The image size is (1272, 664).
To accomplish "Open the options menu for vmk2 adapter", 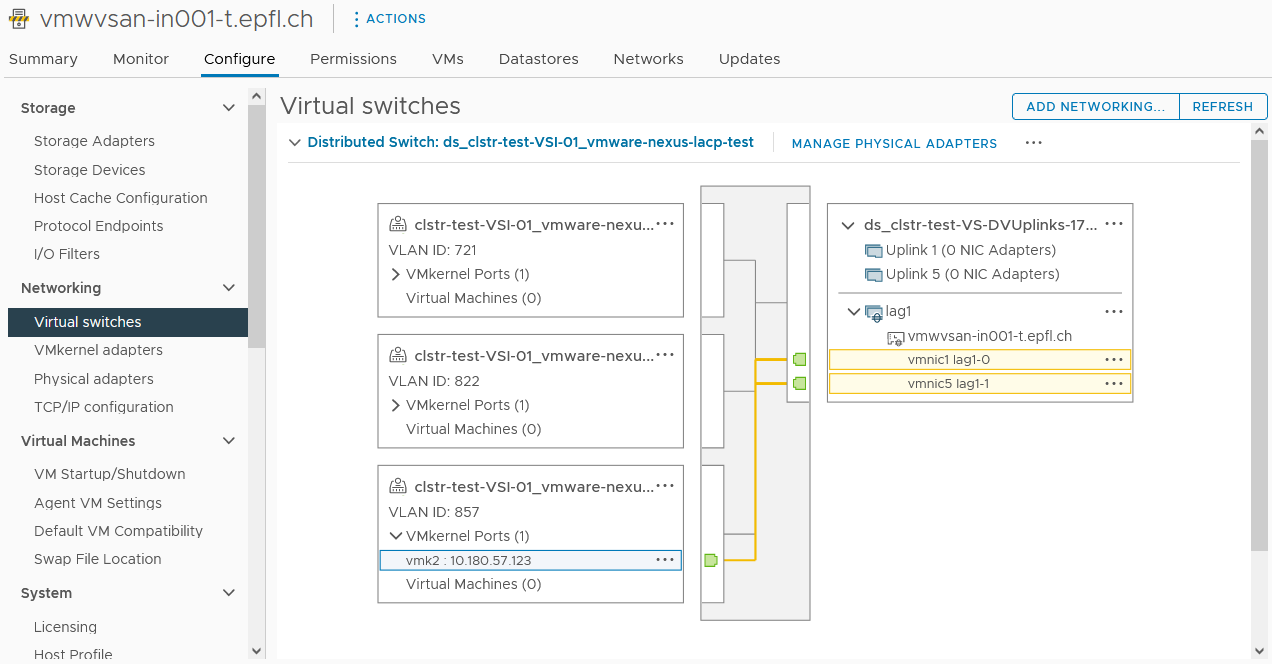I will click(665, 560).
